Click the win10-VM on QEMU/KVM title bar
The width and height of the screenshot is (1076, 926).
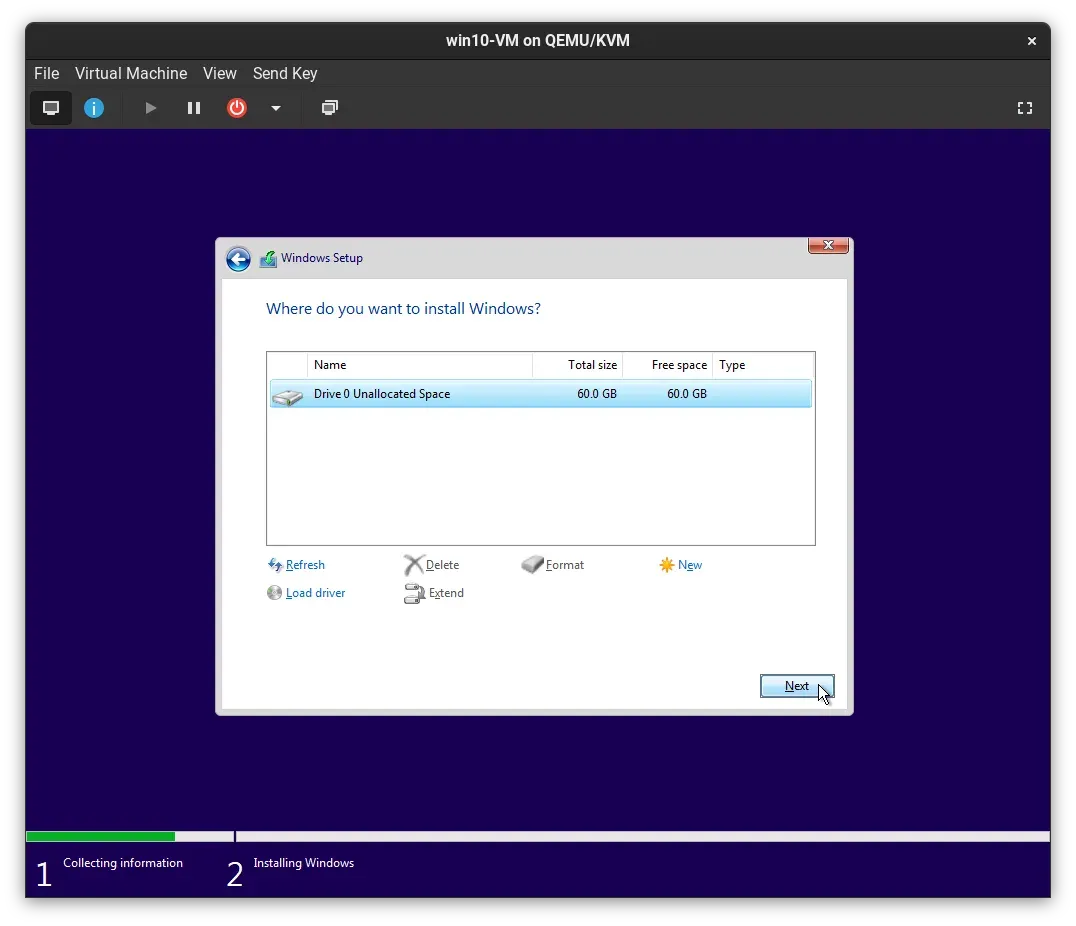coord(537,40)
